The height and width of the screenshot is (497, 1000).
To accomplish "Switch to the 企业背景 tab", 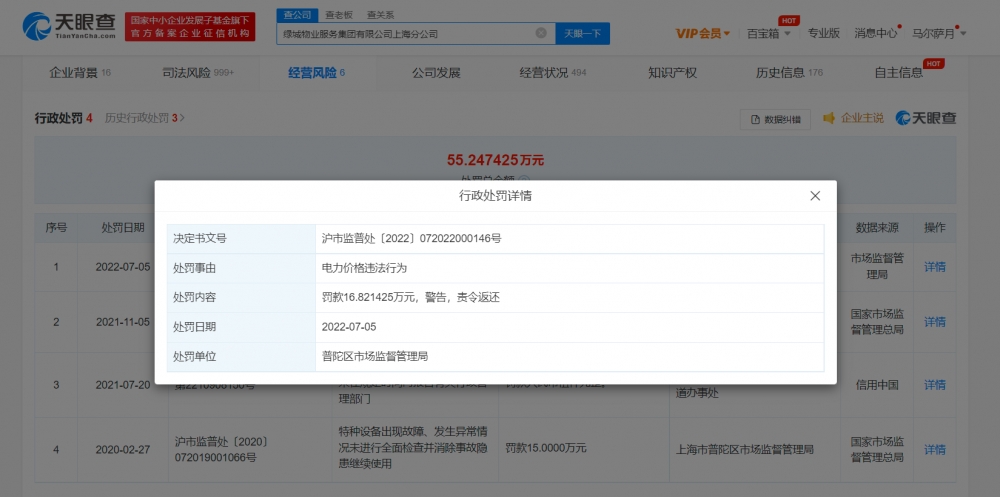I will (x=80, y=73).
